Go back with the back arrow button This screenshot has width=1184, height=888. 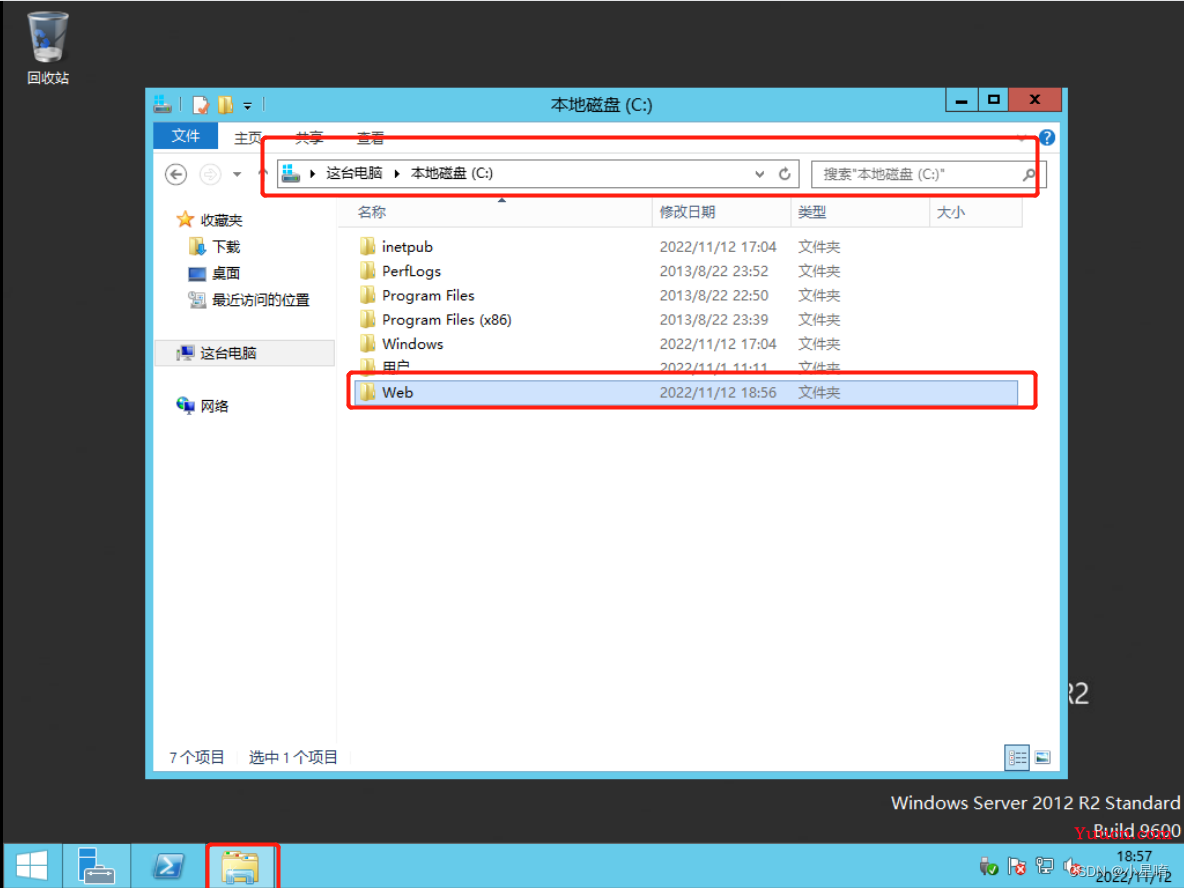[x=176, y=174]
